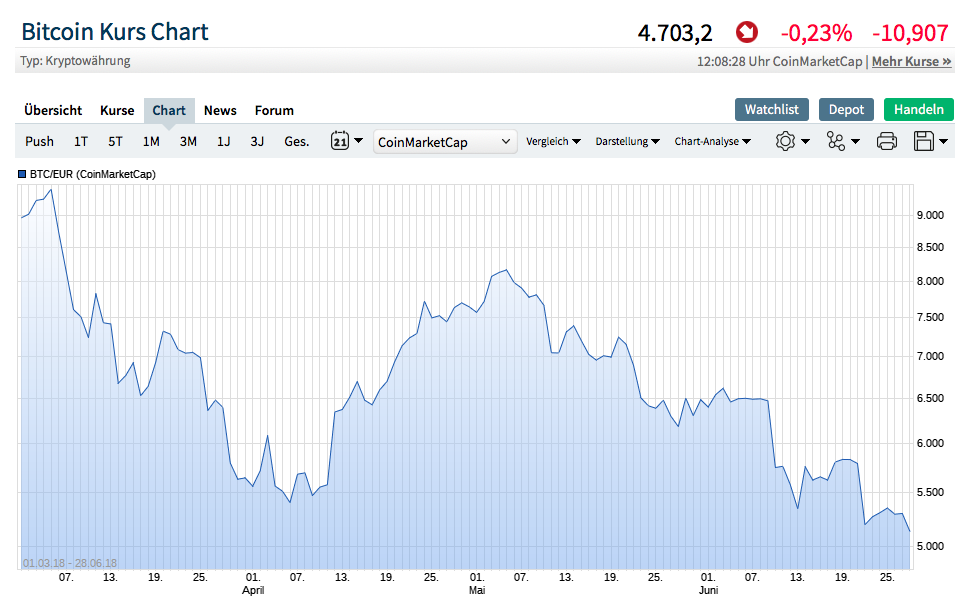Expand arrow next to calendar icon
This screenshot has width=963, height=600.
(358, 141)
